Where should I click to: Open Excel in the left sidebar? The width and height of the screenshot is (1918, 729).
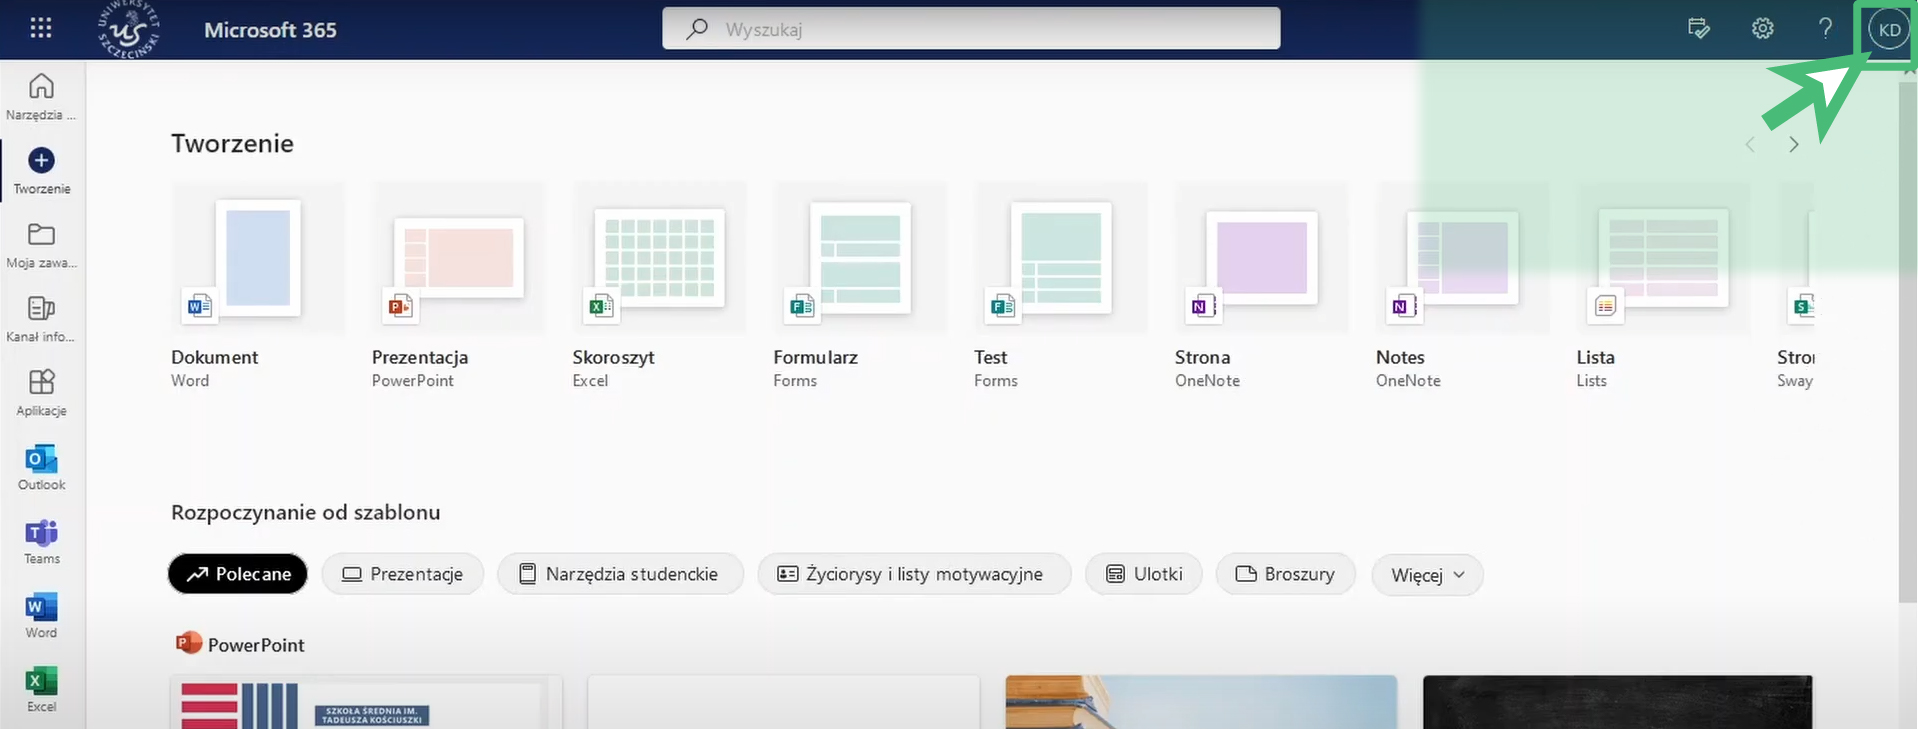pyautogui.click(x=41, y=689)
